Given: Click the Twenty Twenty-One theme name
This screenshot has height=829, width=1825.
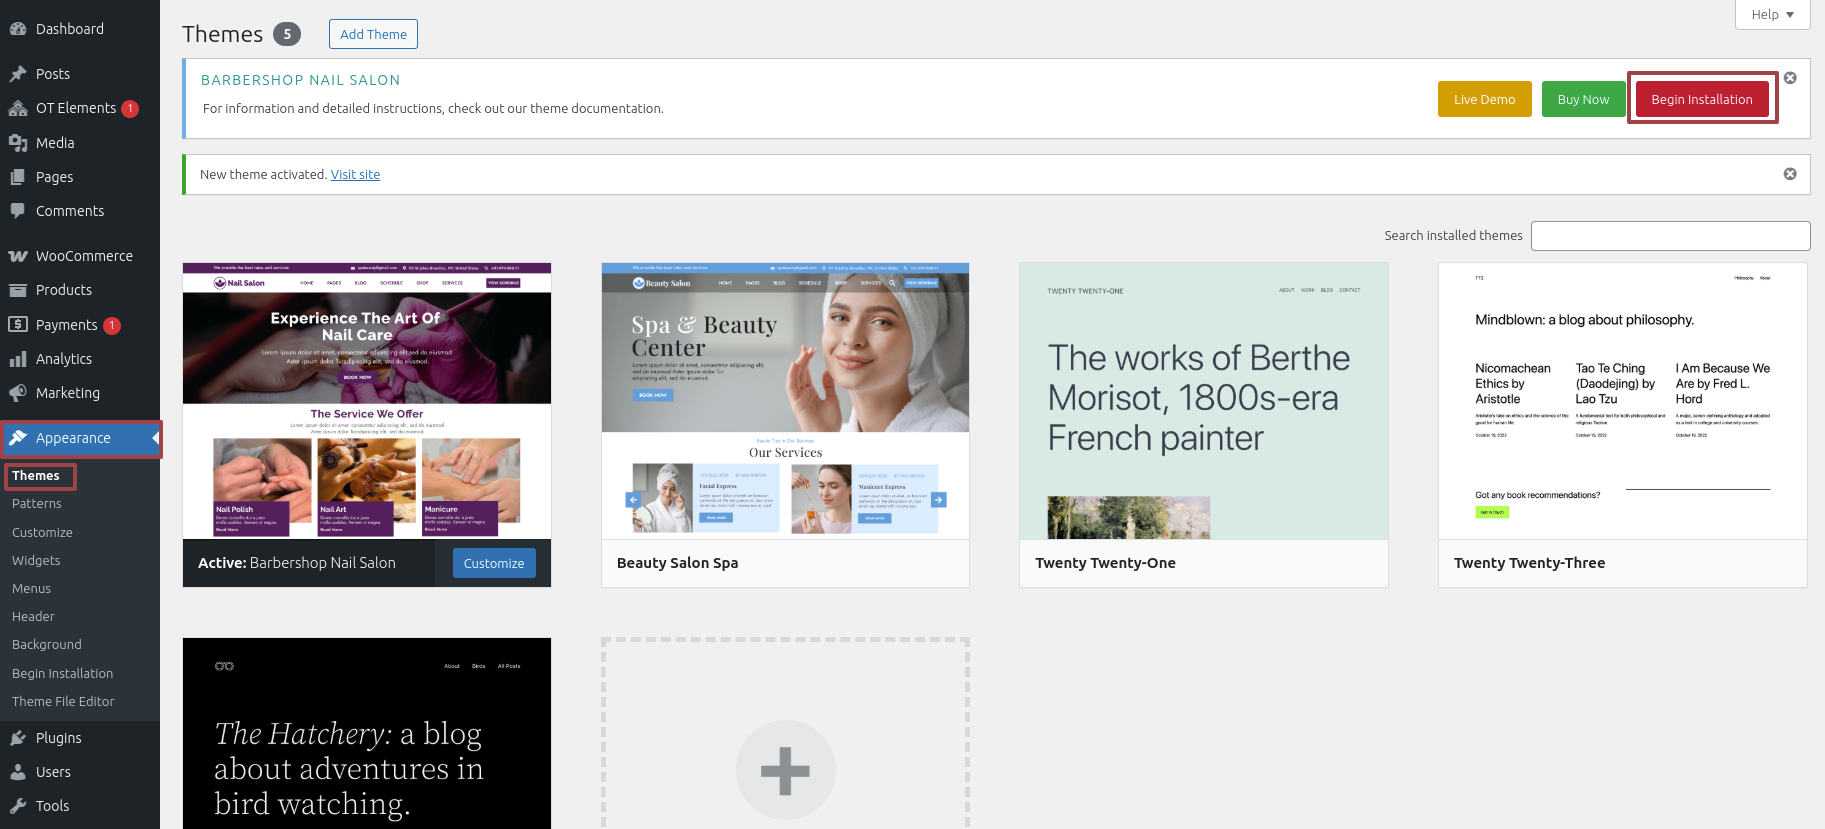Looking at the screenshot, I should (x=1106, y=563).
